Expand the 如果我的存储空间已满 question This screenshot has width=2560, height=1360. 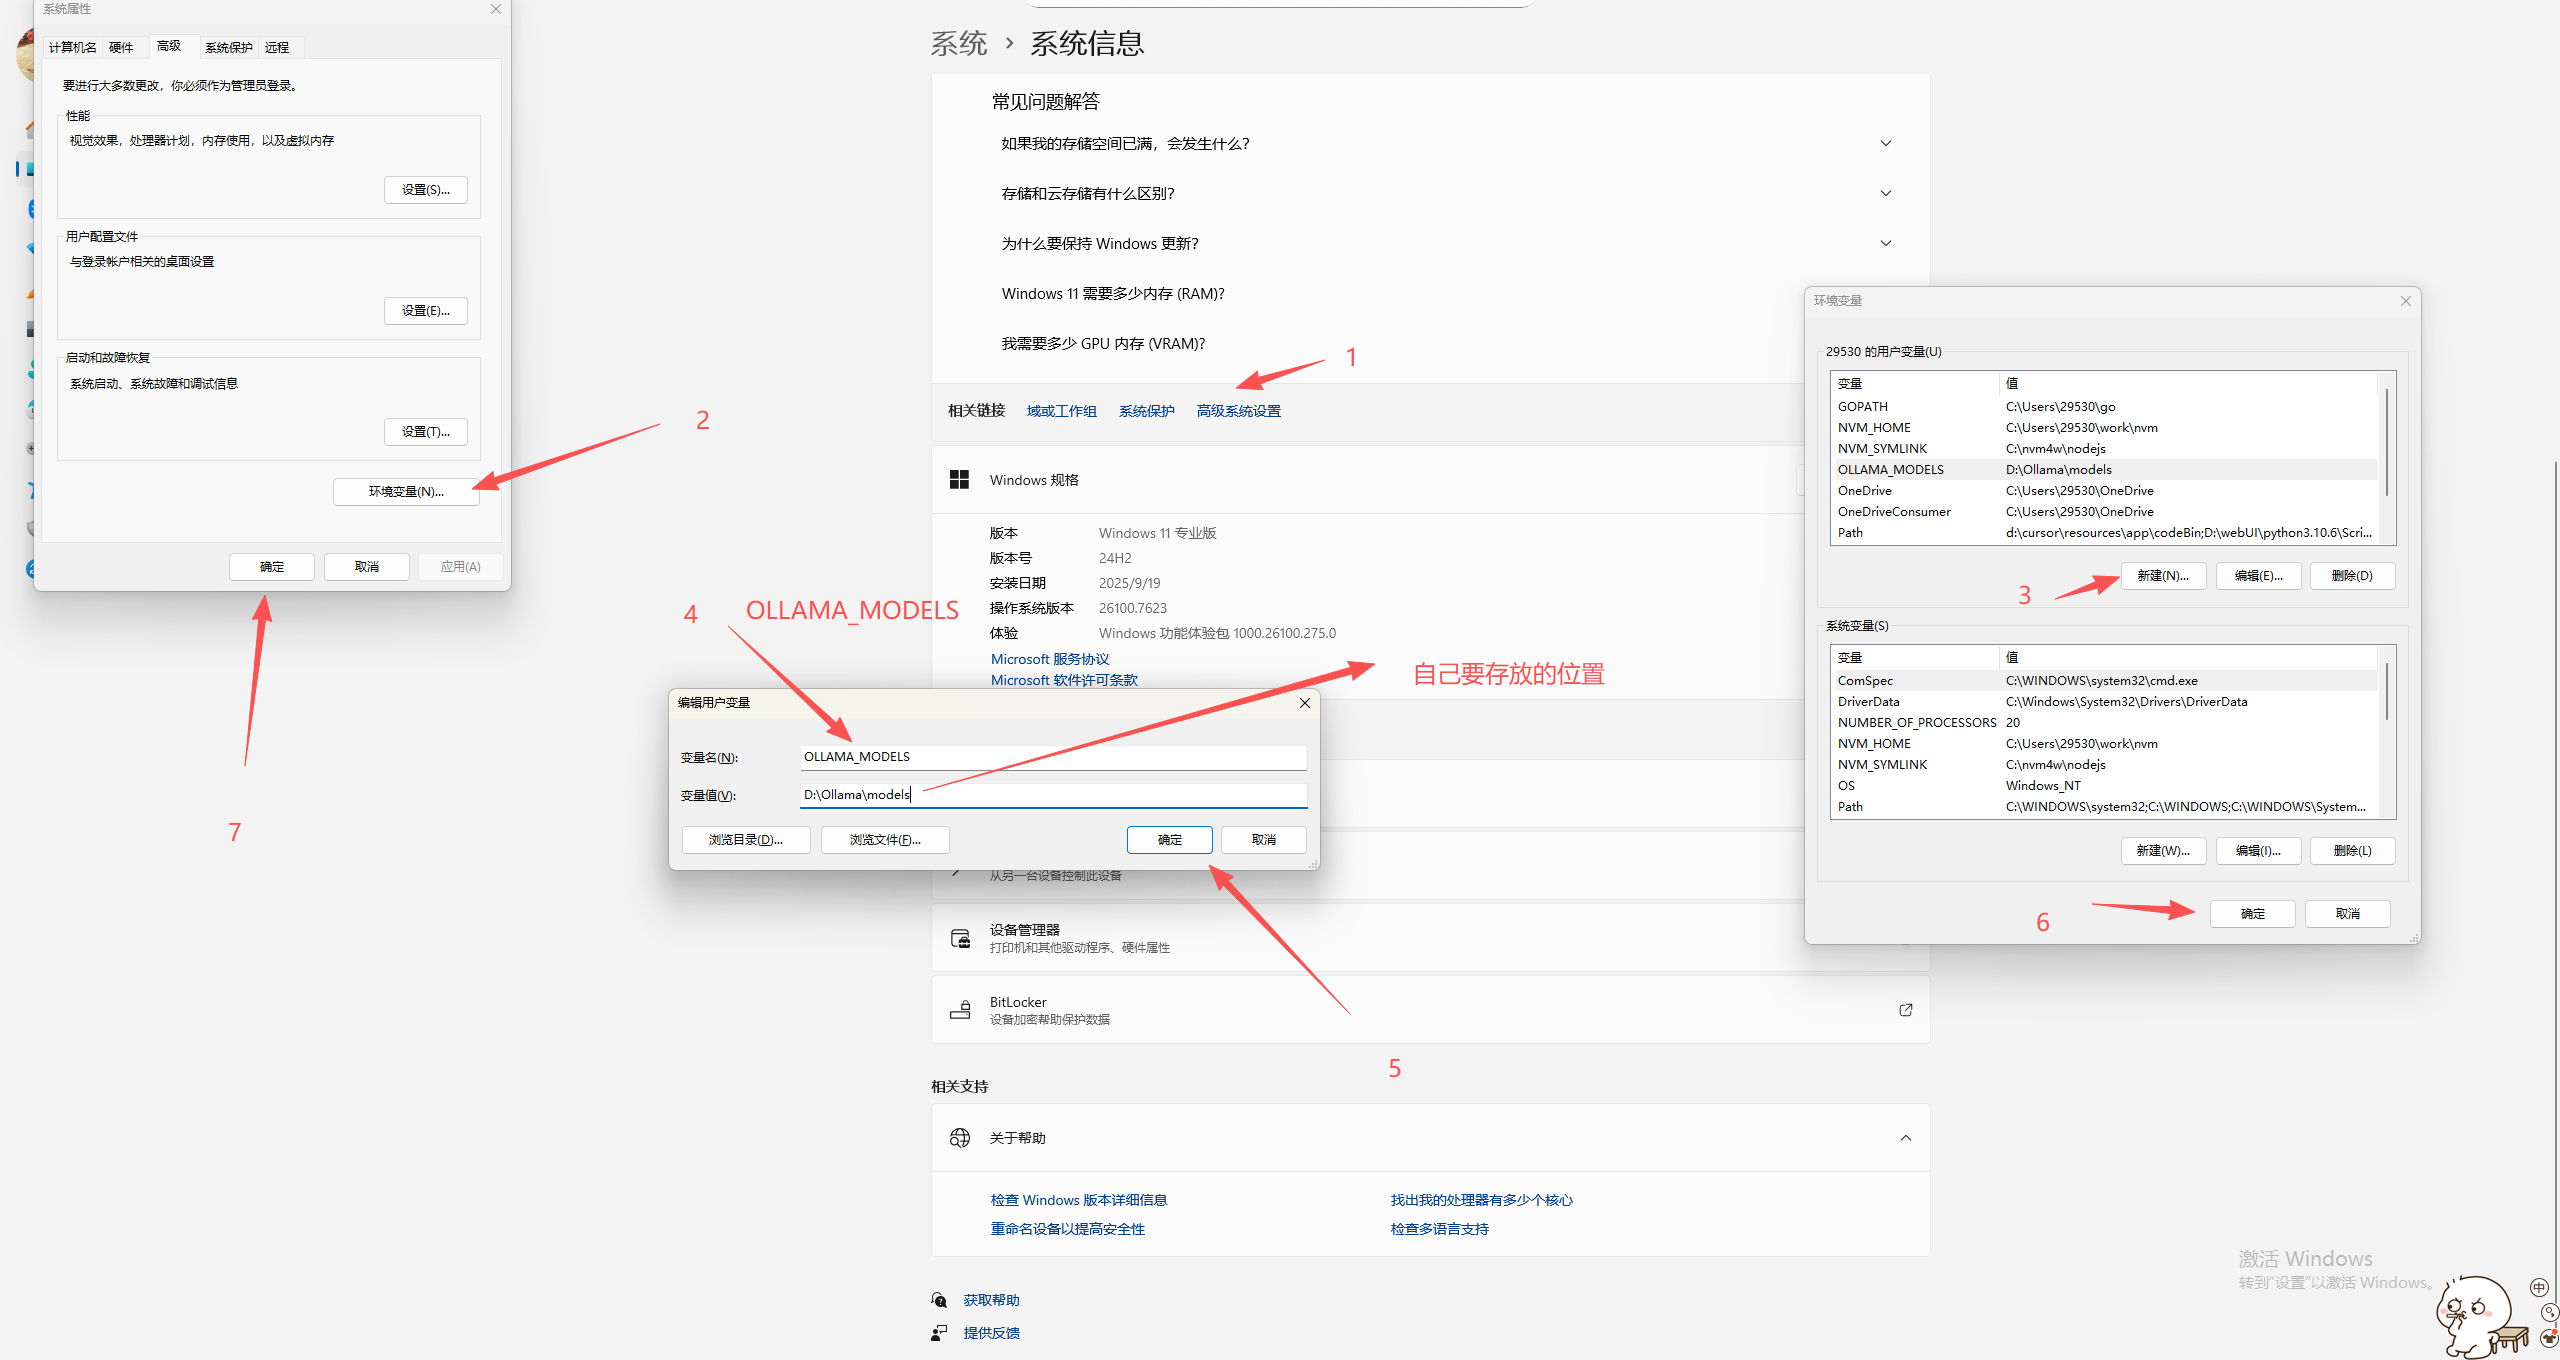pyautogui.click(x=1885, y=144)
